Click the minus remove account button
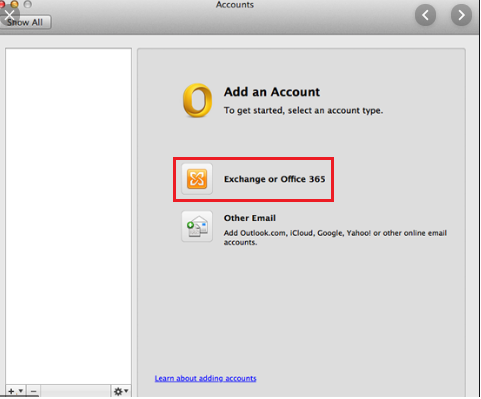This screenshot has width=481, height=399. click(x=33, y=391)
